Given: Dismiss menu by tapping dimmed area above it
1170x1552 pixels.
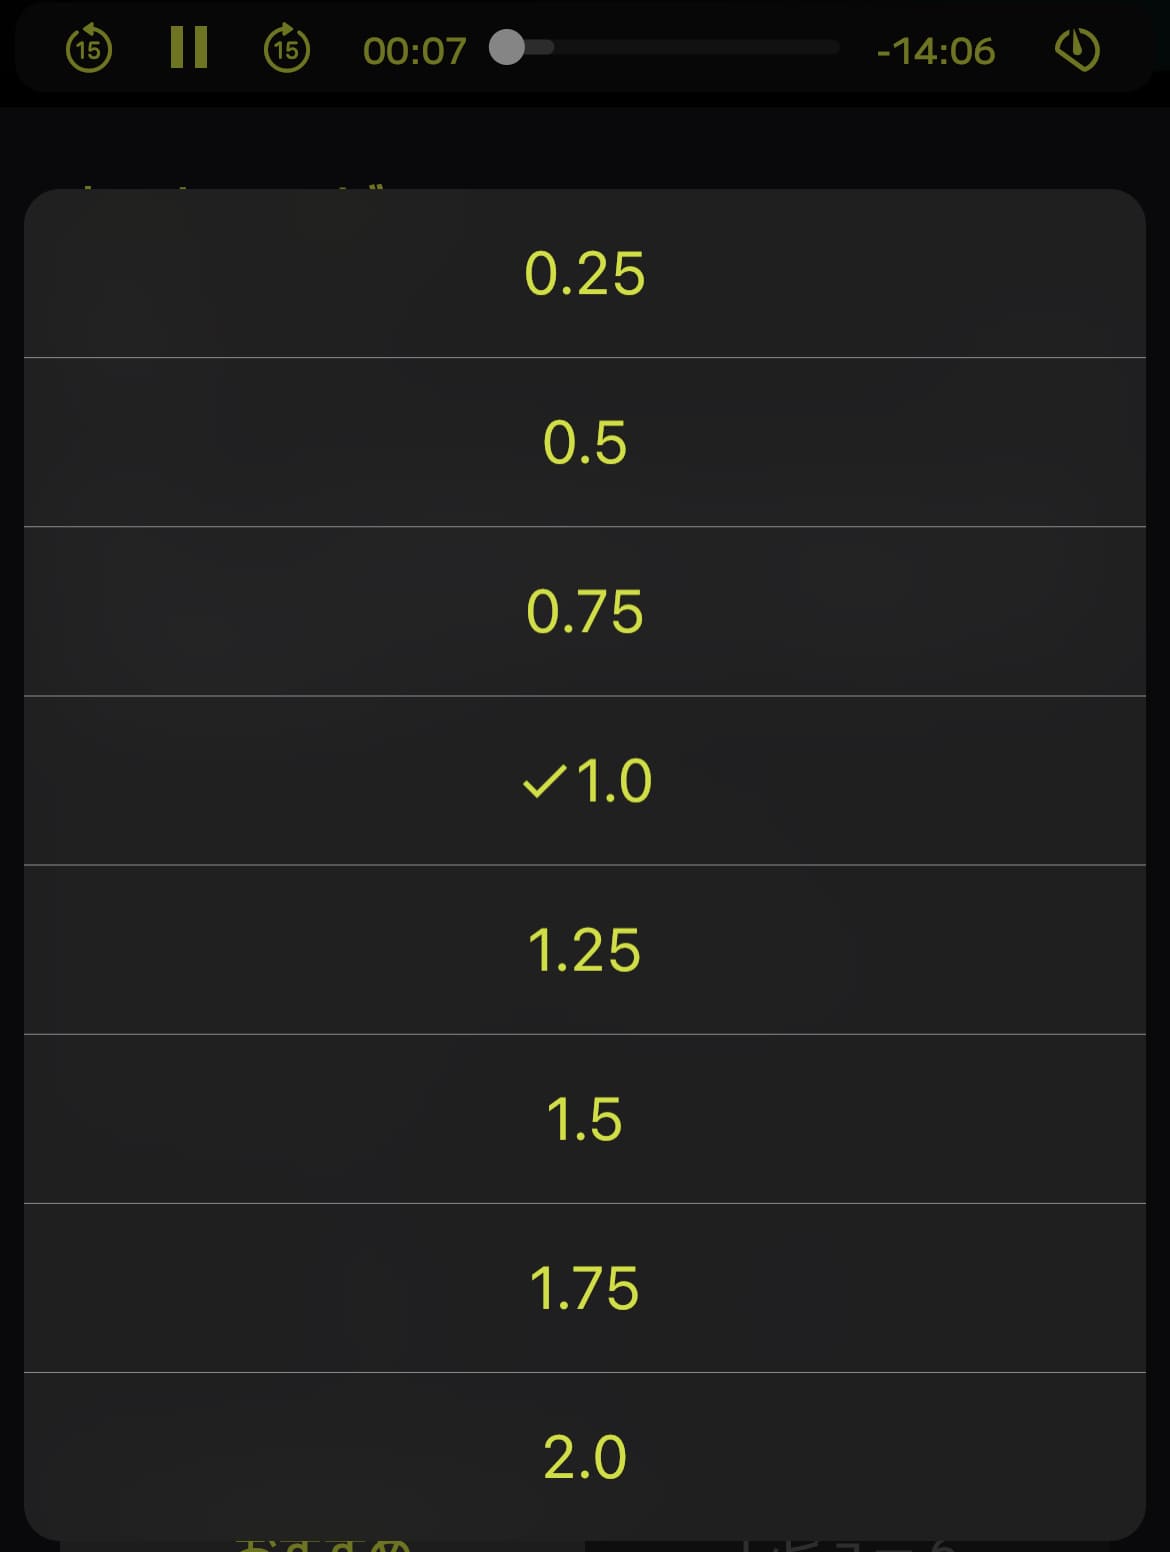Looking at the screenshot, I should [x=585, y=147].
